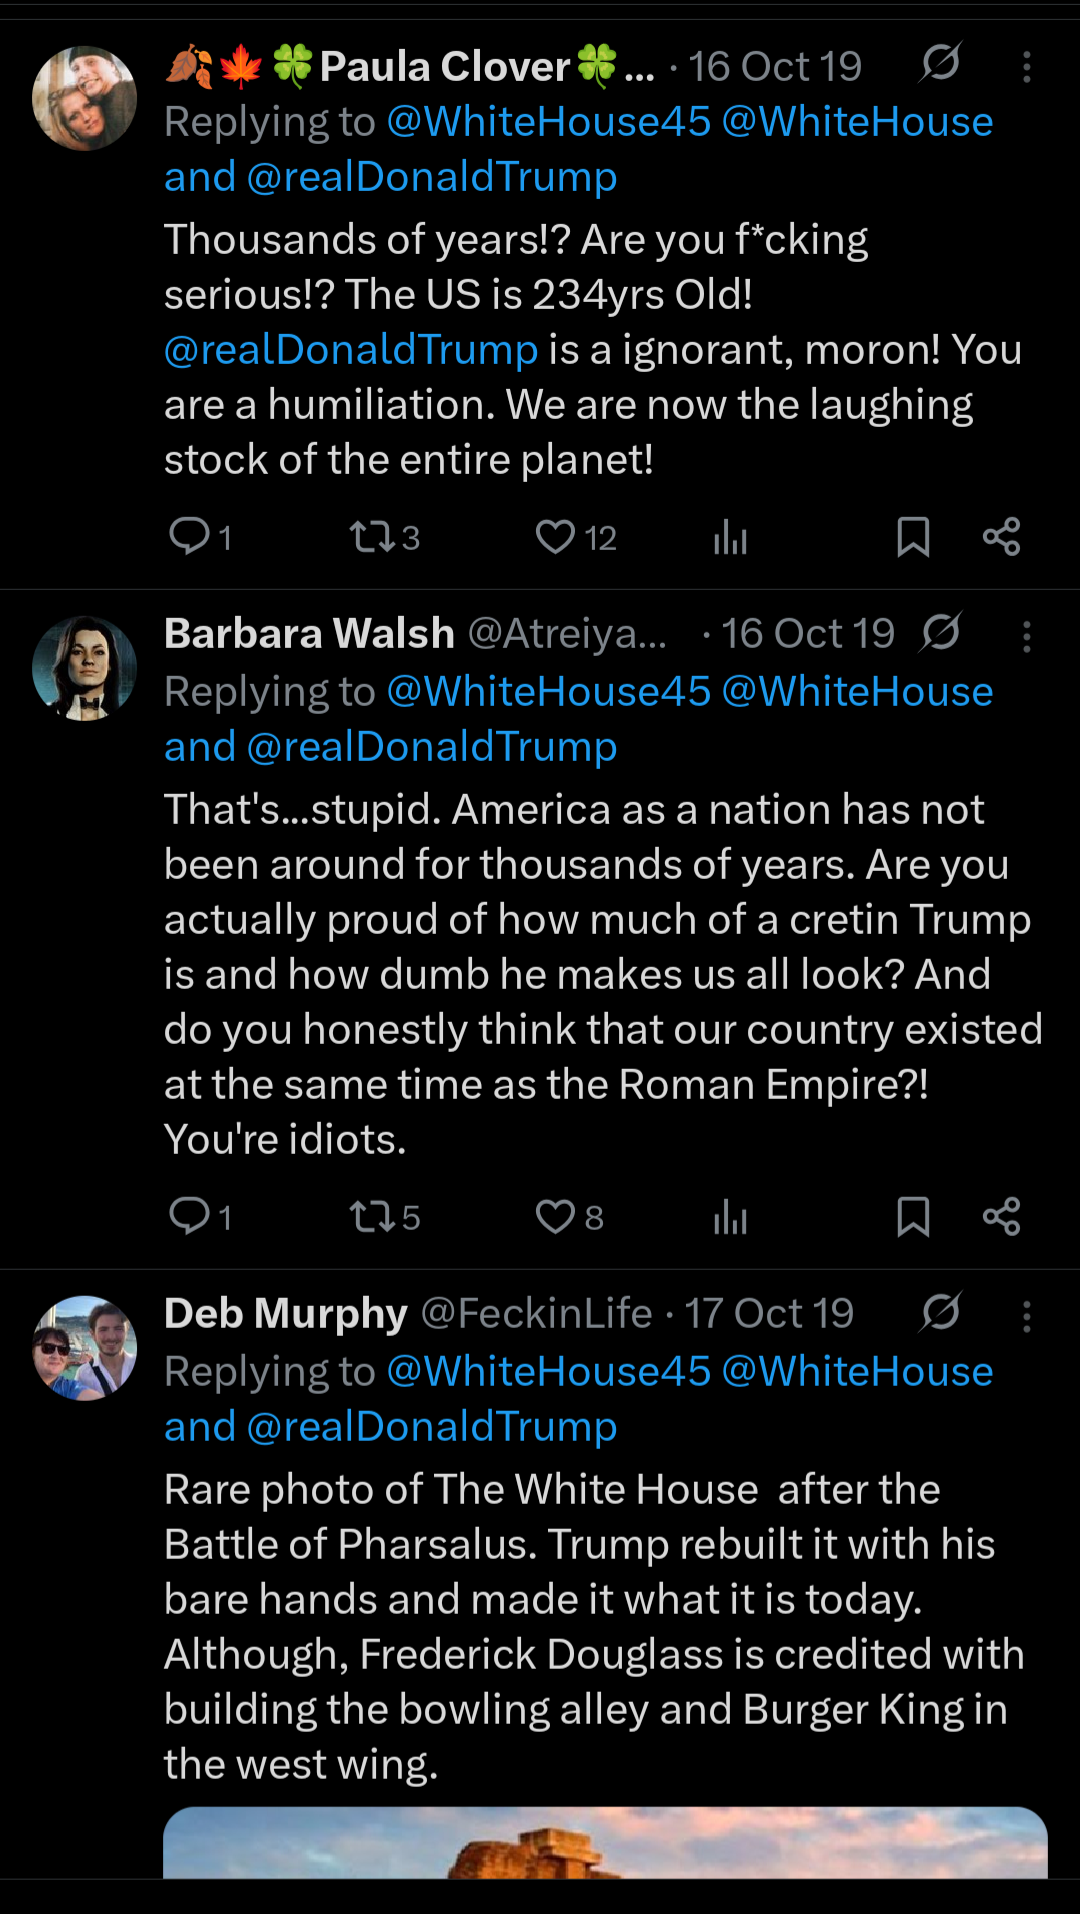1080x1914 pixels.
Task: Bookmark Barbara Walsh's tweet
Action: pos(913,1216)
